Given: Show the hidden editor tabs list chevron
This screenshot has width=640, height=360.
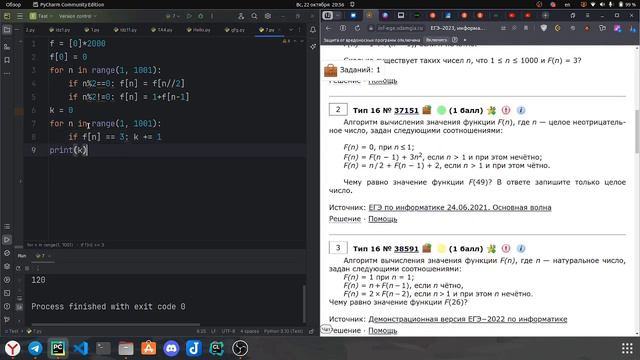Looking at the screenshot, I should point(291,30).
